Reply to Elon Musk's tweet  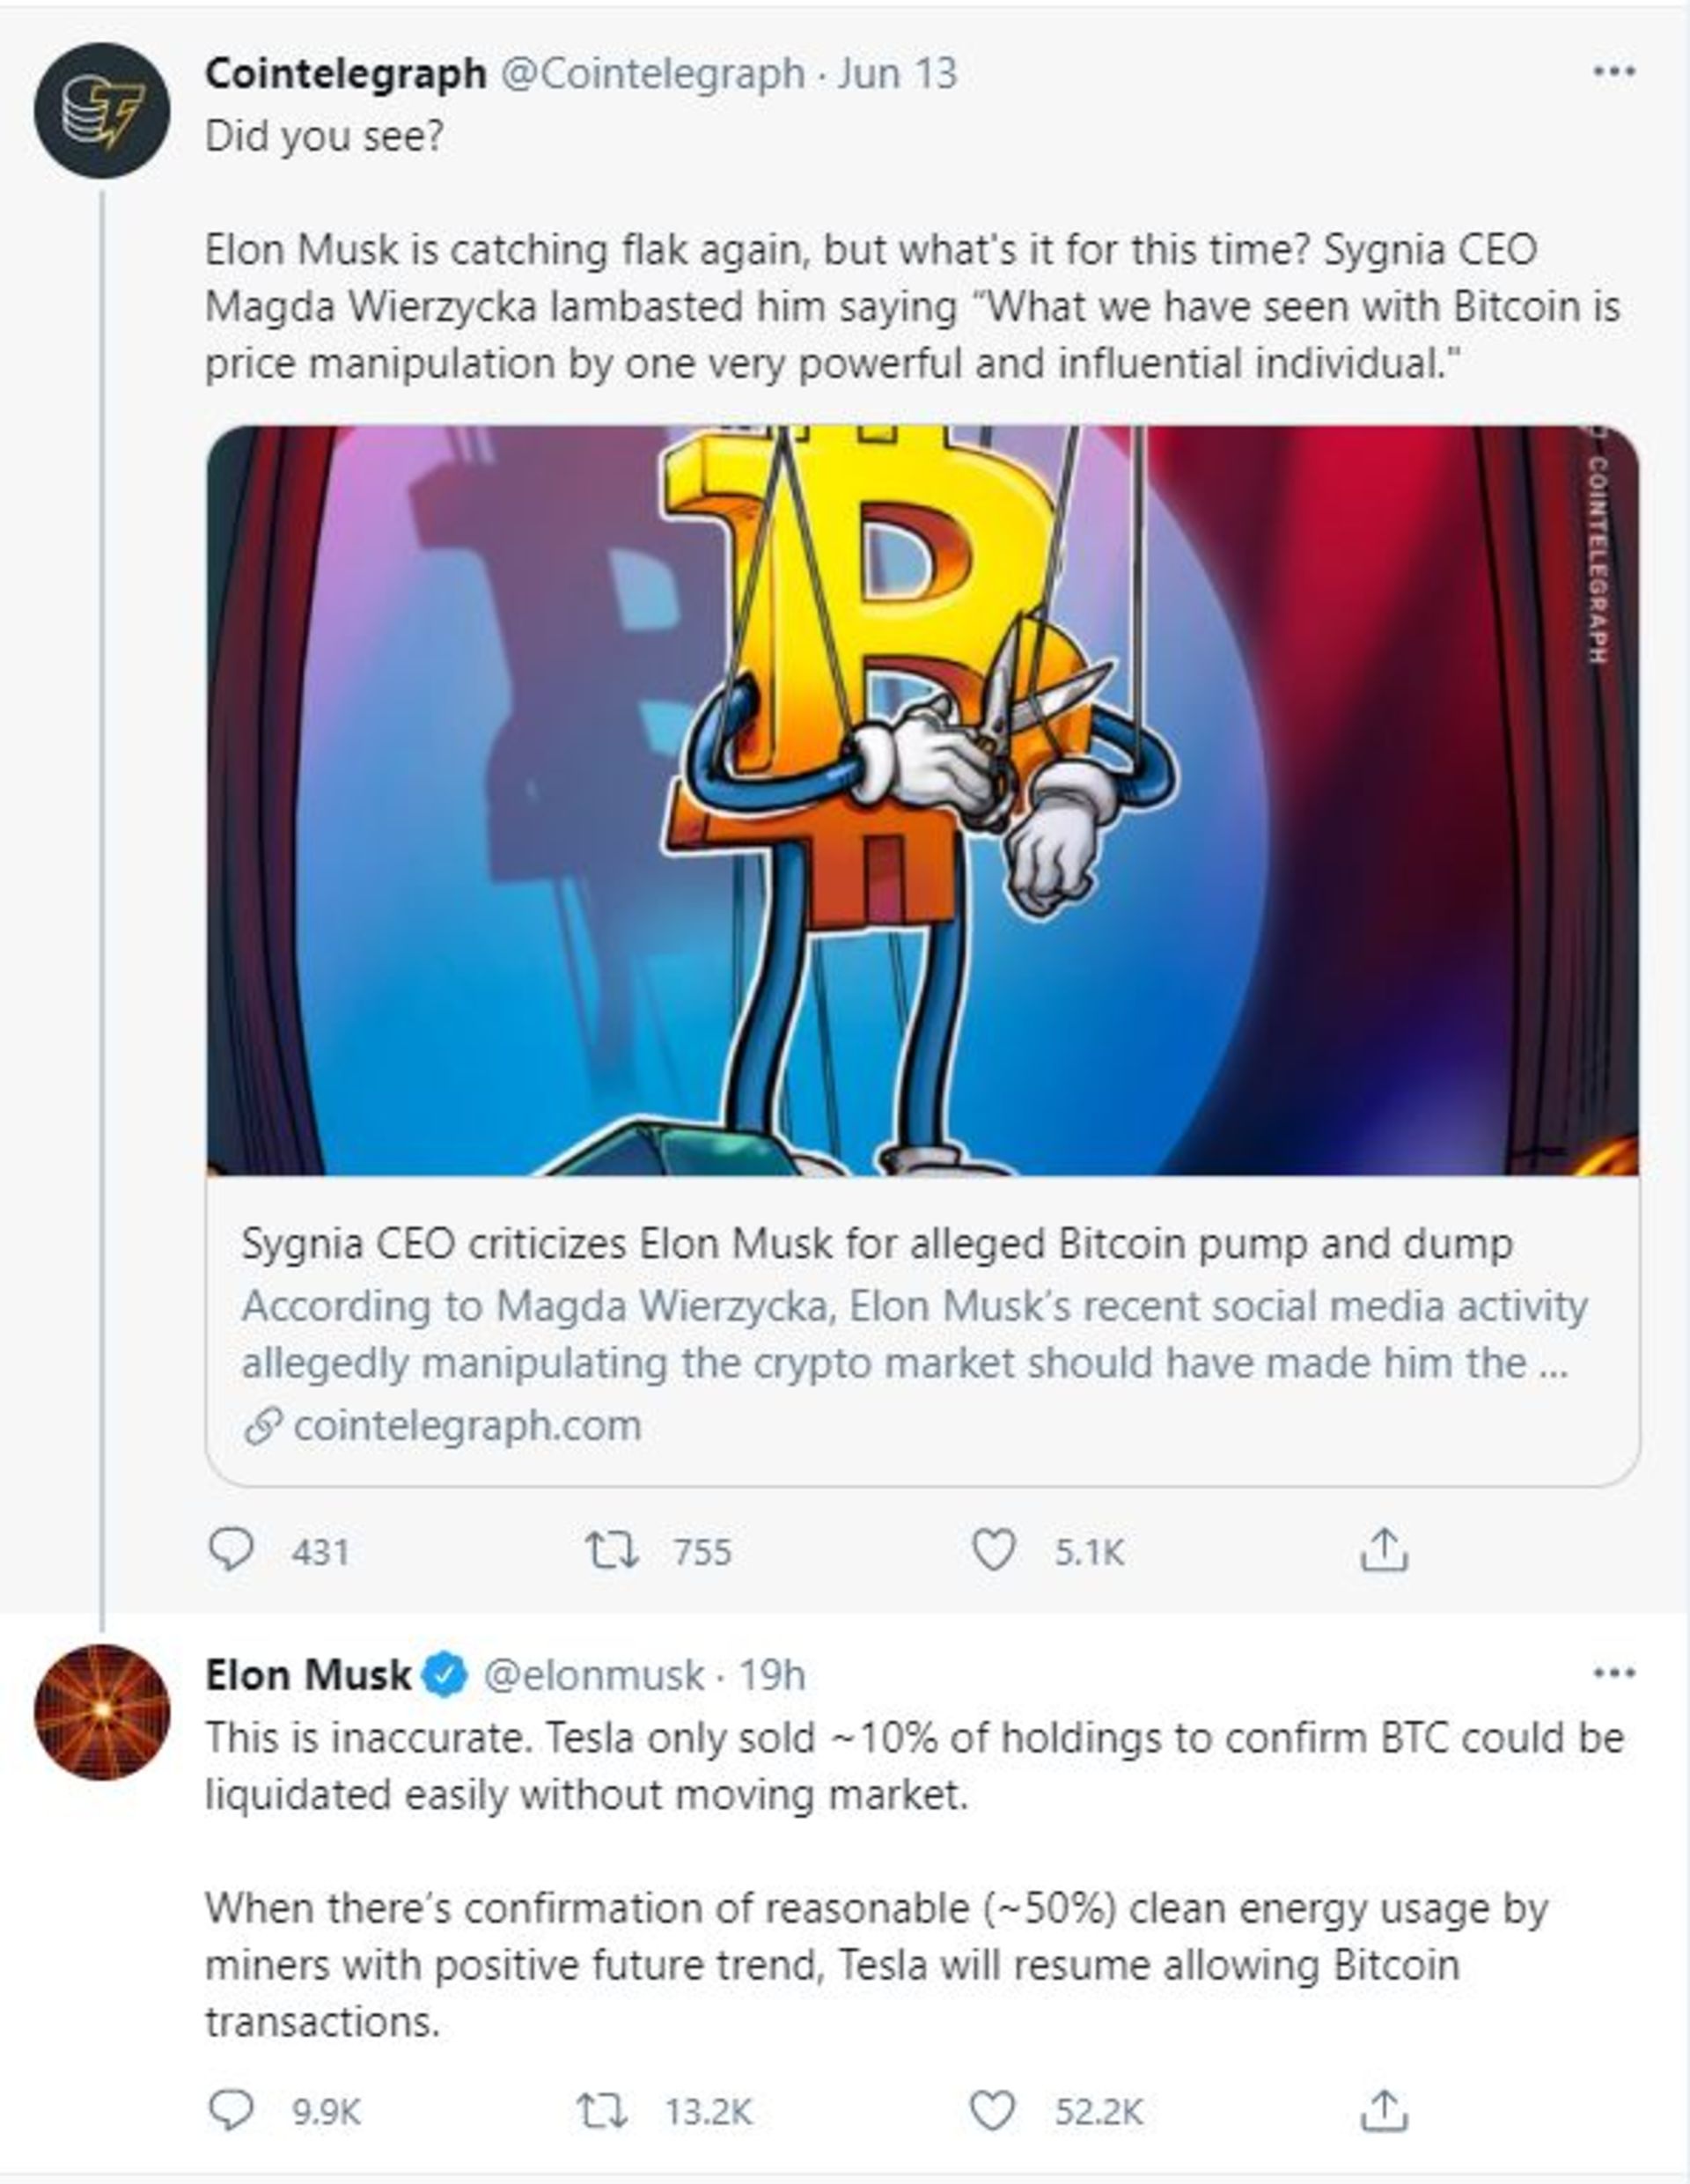point(231,2111)
